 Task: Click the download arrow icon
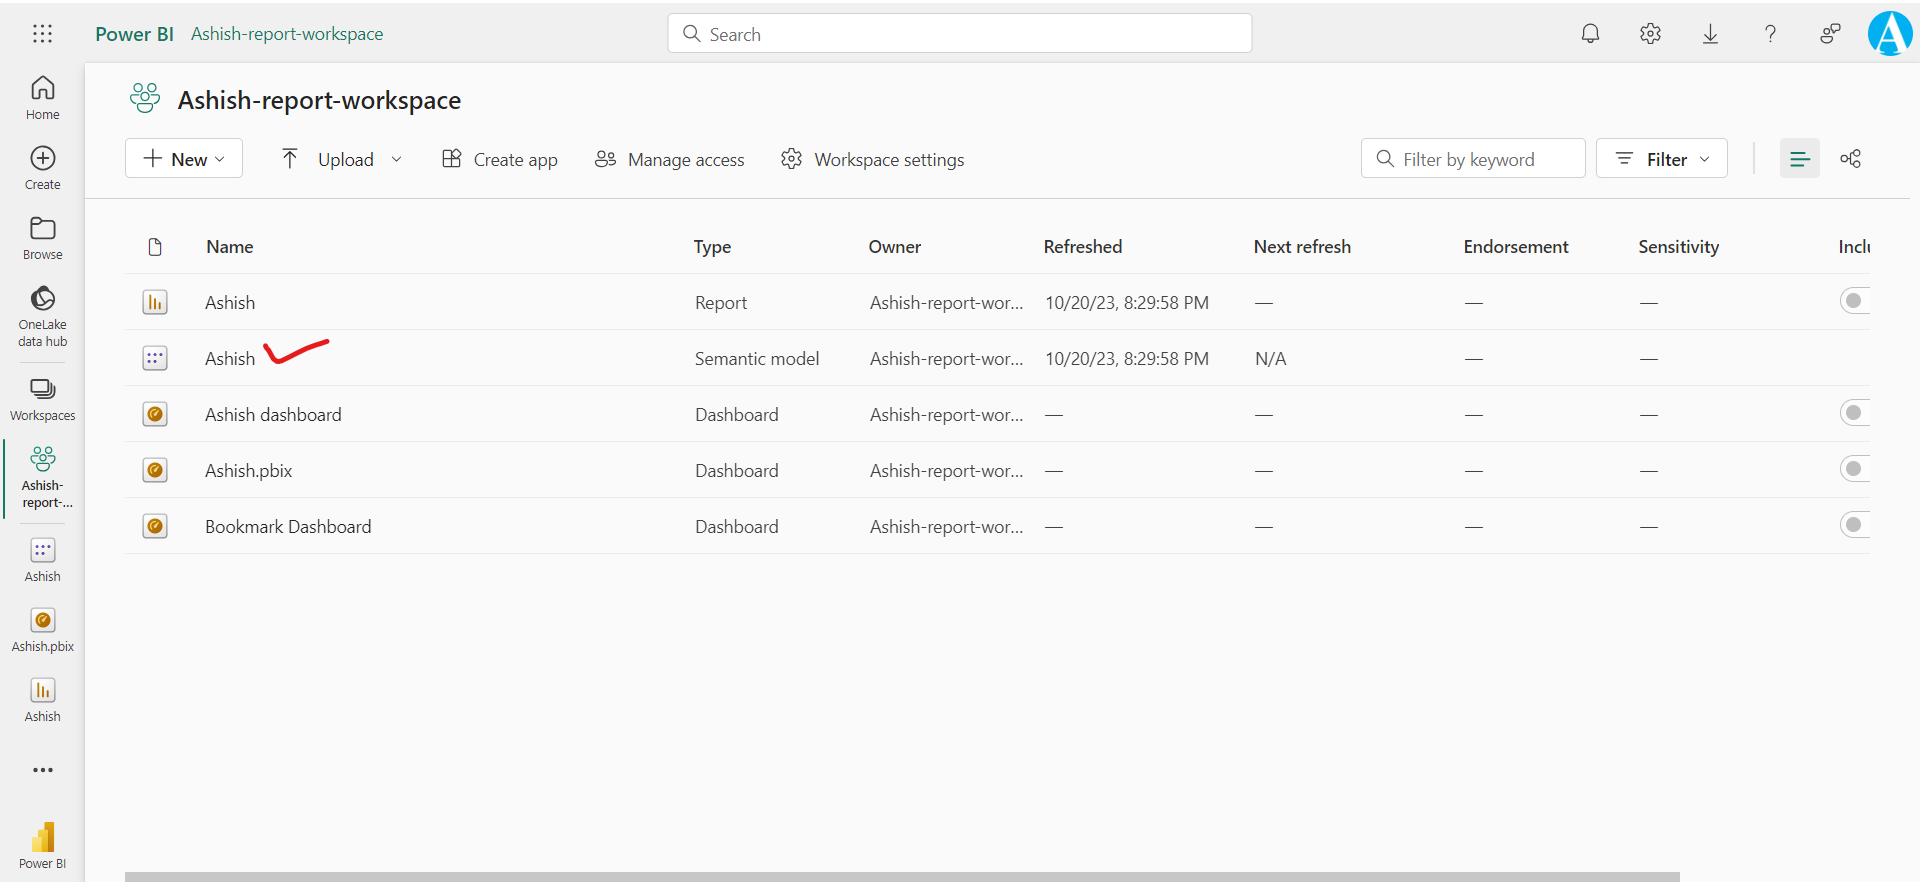point(1710,34)
